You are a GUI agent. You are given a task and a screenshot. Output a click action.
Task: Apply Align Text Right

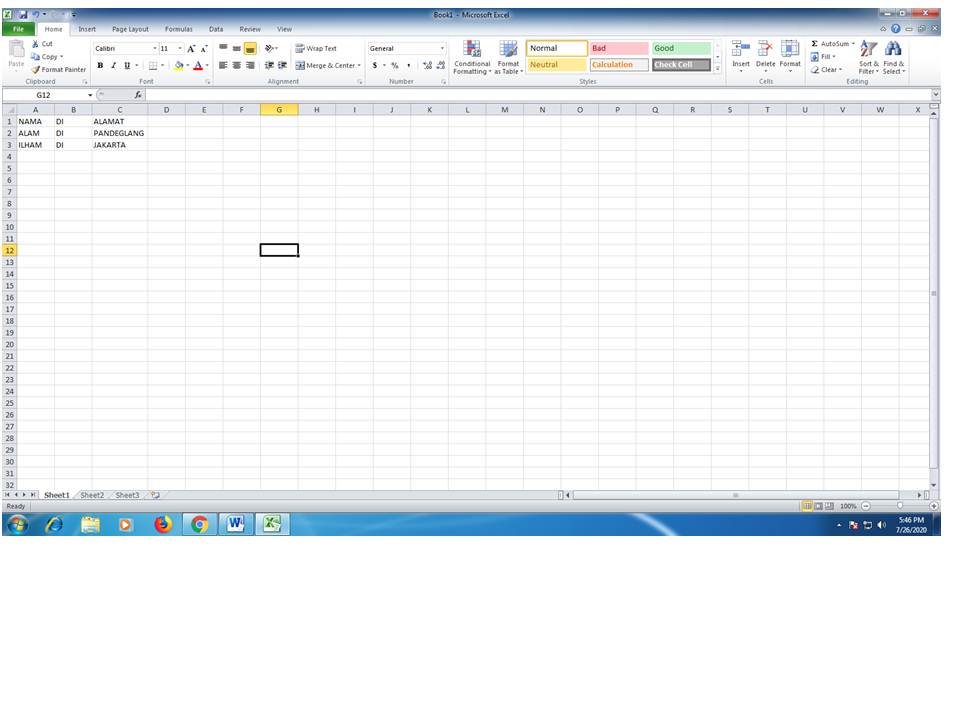click(x=250, y=66)
